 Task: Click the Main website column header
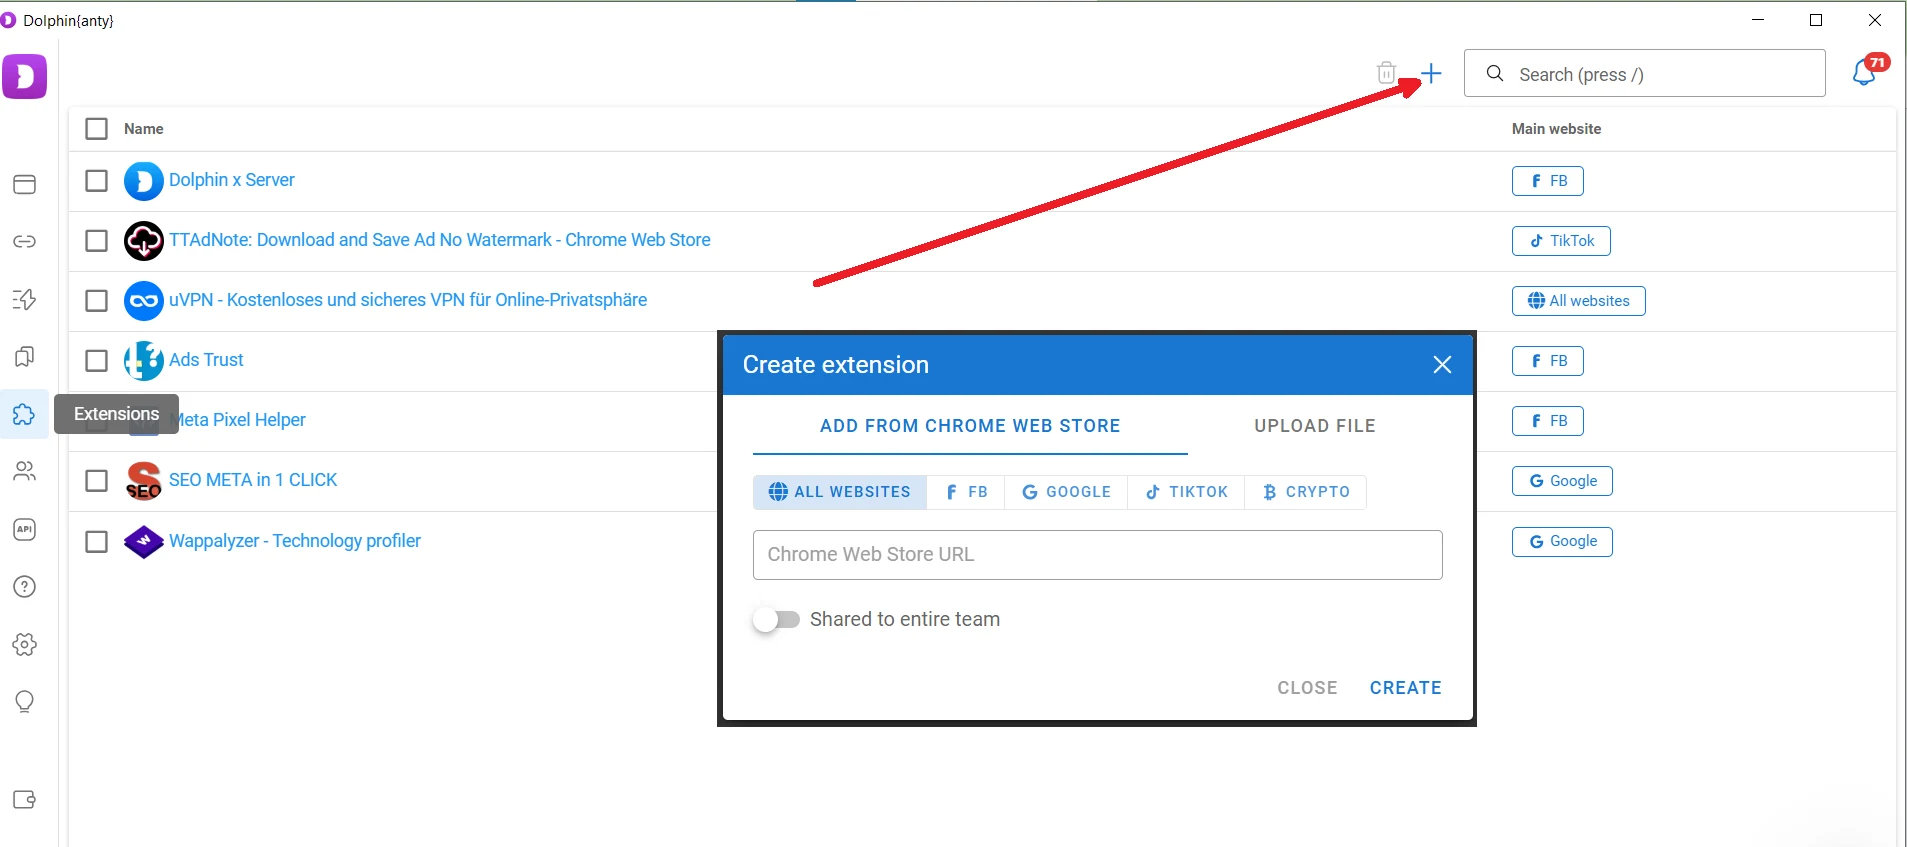coord(1556,129)
